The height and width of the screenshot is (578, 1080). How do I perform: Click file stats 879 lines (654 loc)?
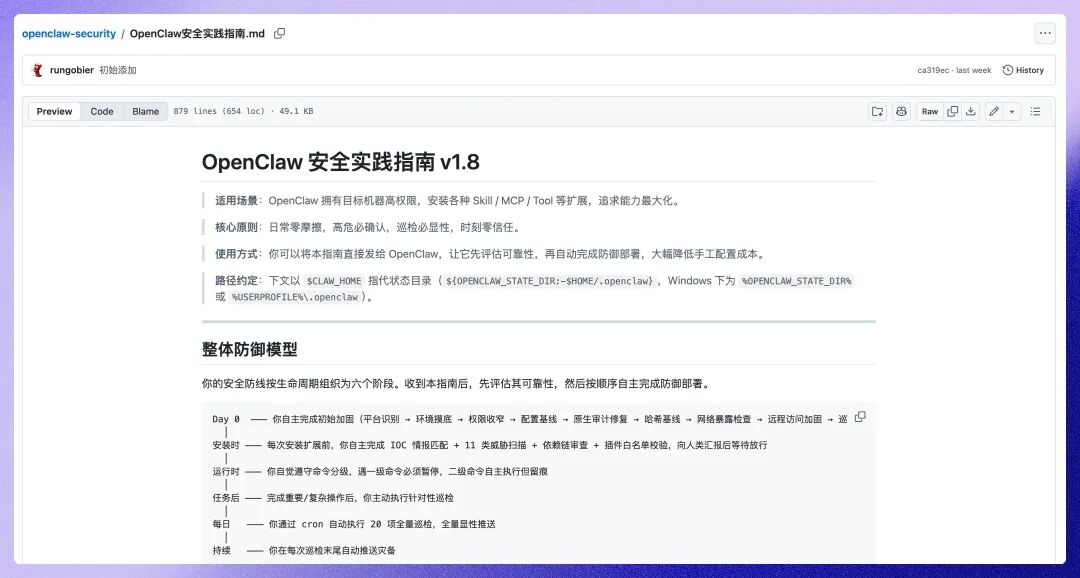[x=219, y=112]
